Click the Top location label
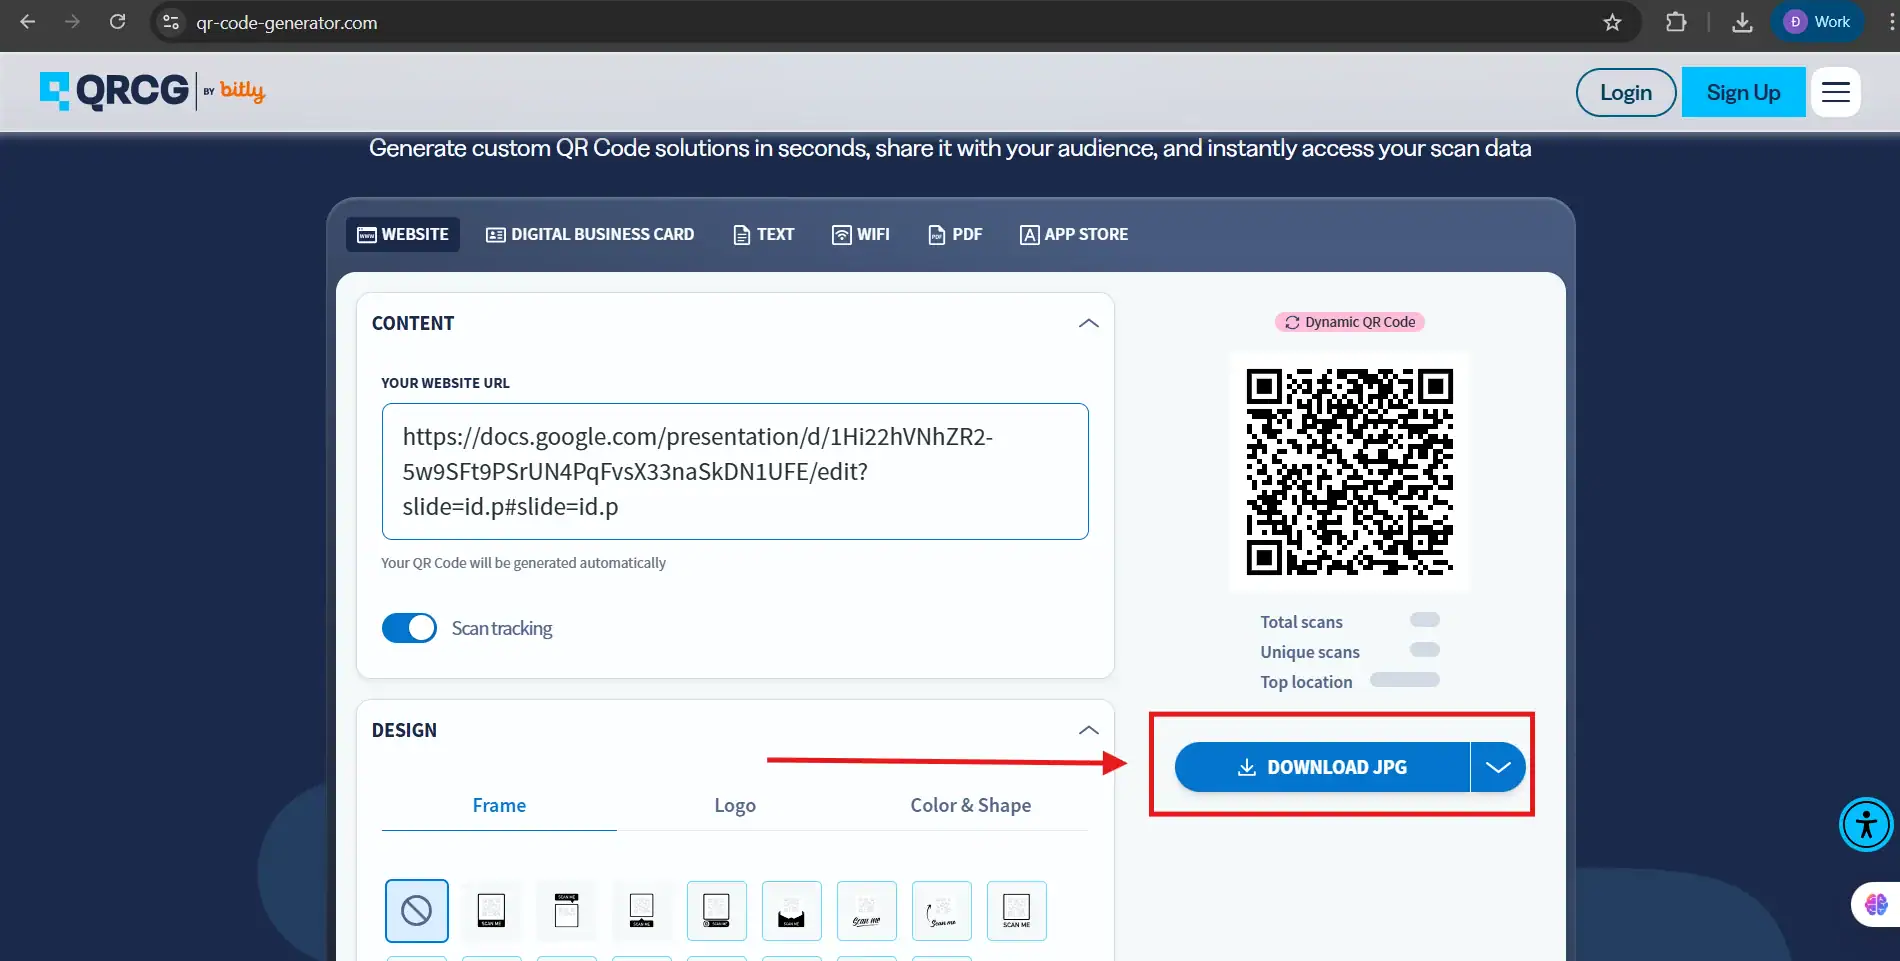Viewport: 1900px width, 961px height. click(1306, 682)
